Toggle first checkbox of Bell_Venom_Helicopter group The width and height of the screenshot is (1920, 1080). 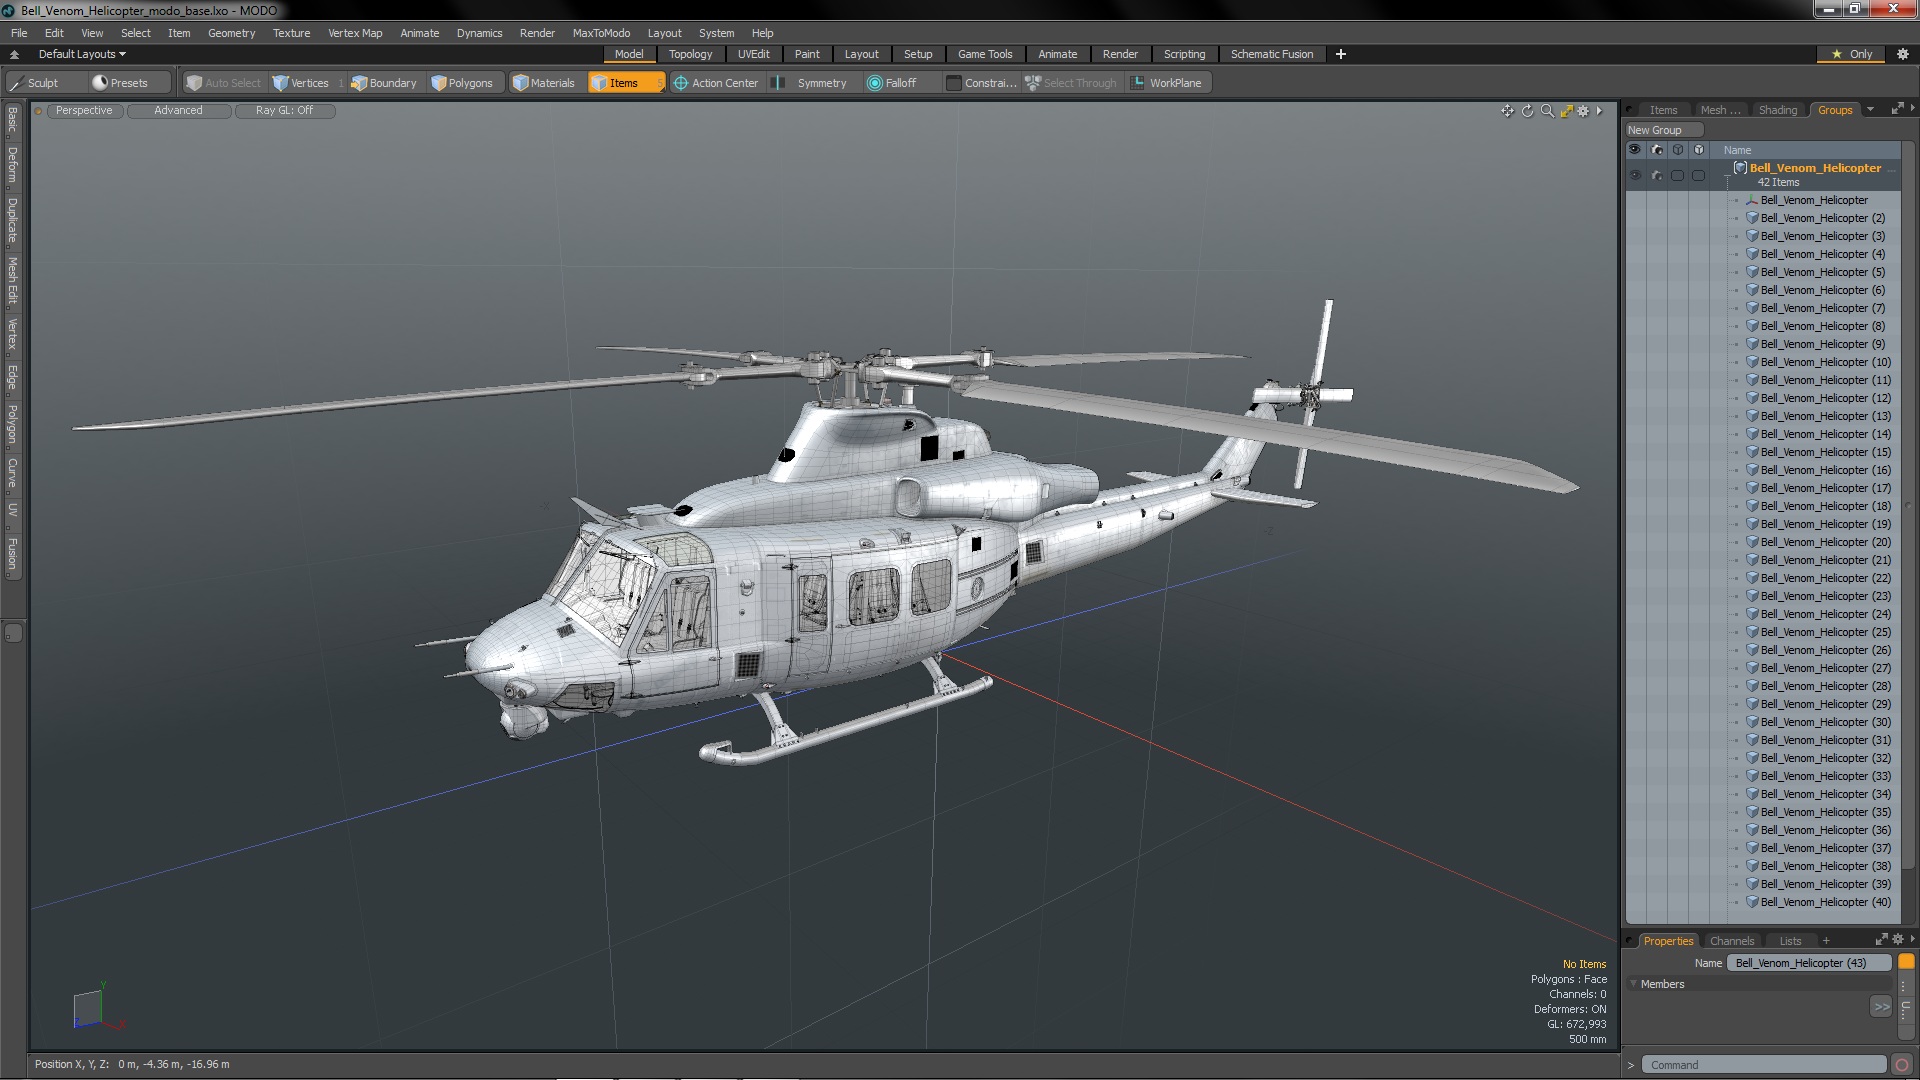(1678, 175)
